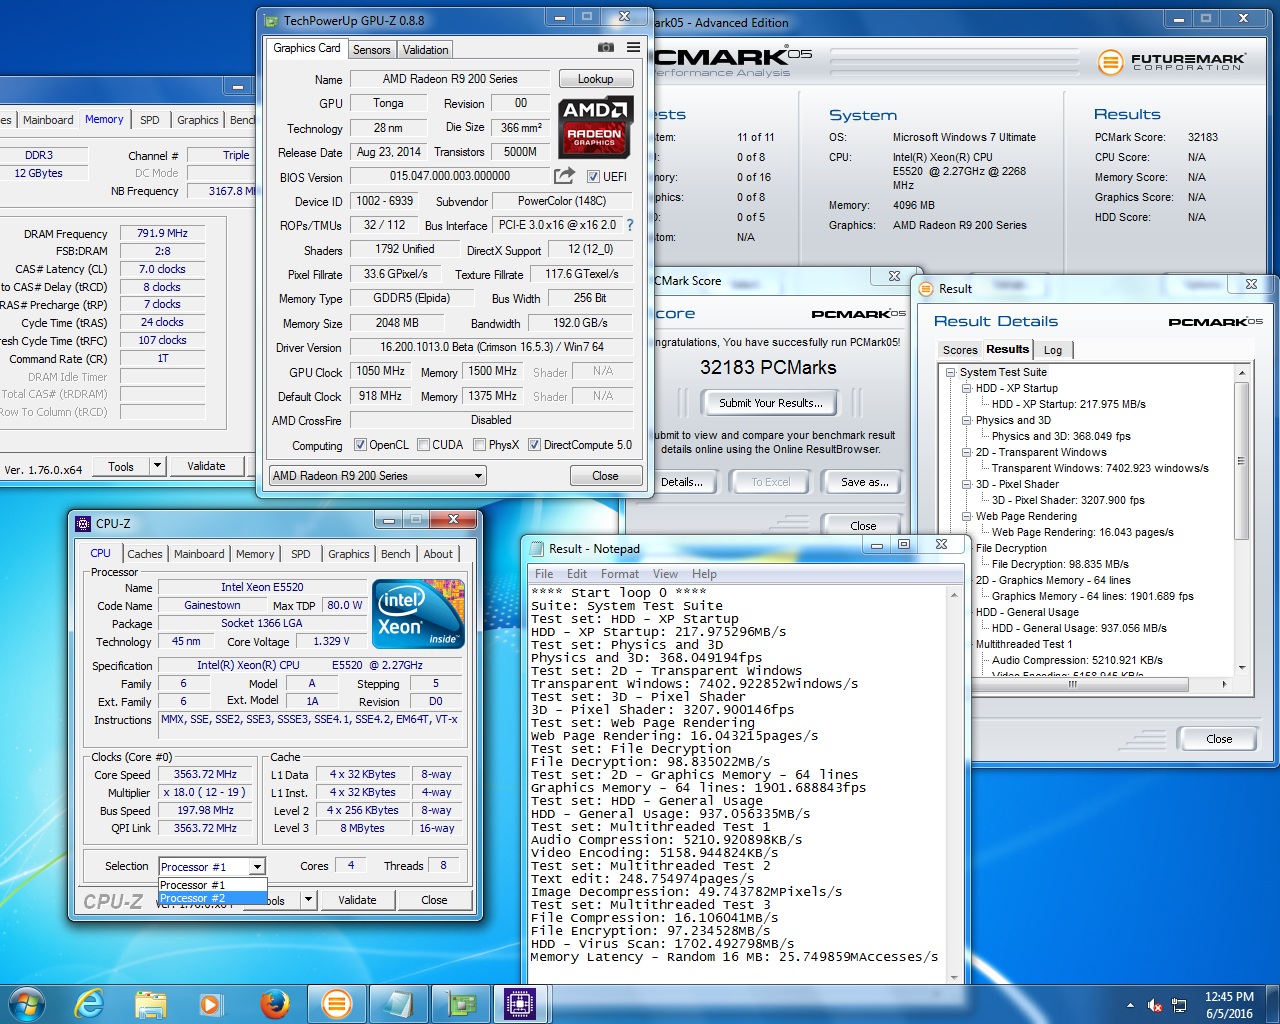Select Memory tab in background CPU-Z window
The height and width of the screenshot is (1024, 1280).
click(x=104, y=120)
